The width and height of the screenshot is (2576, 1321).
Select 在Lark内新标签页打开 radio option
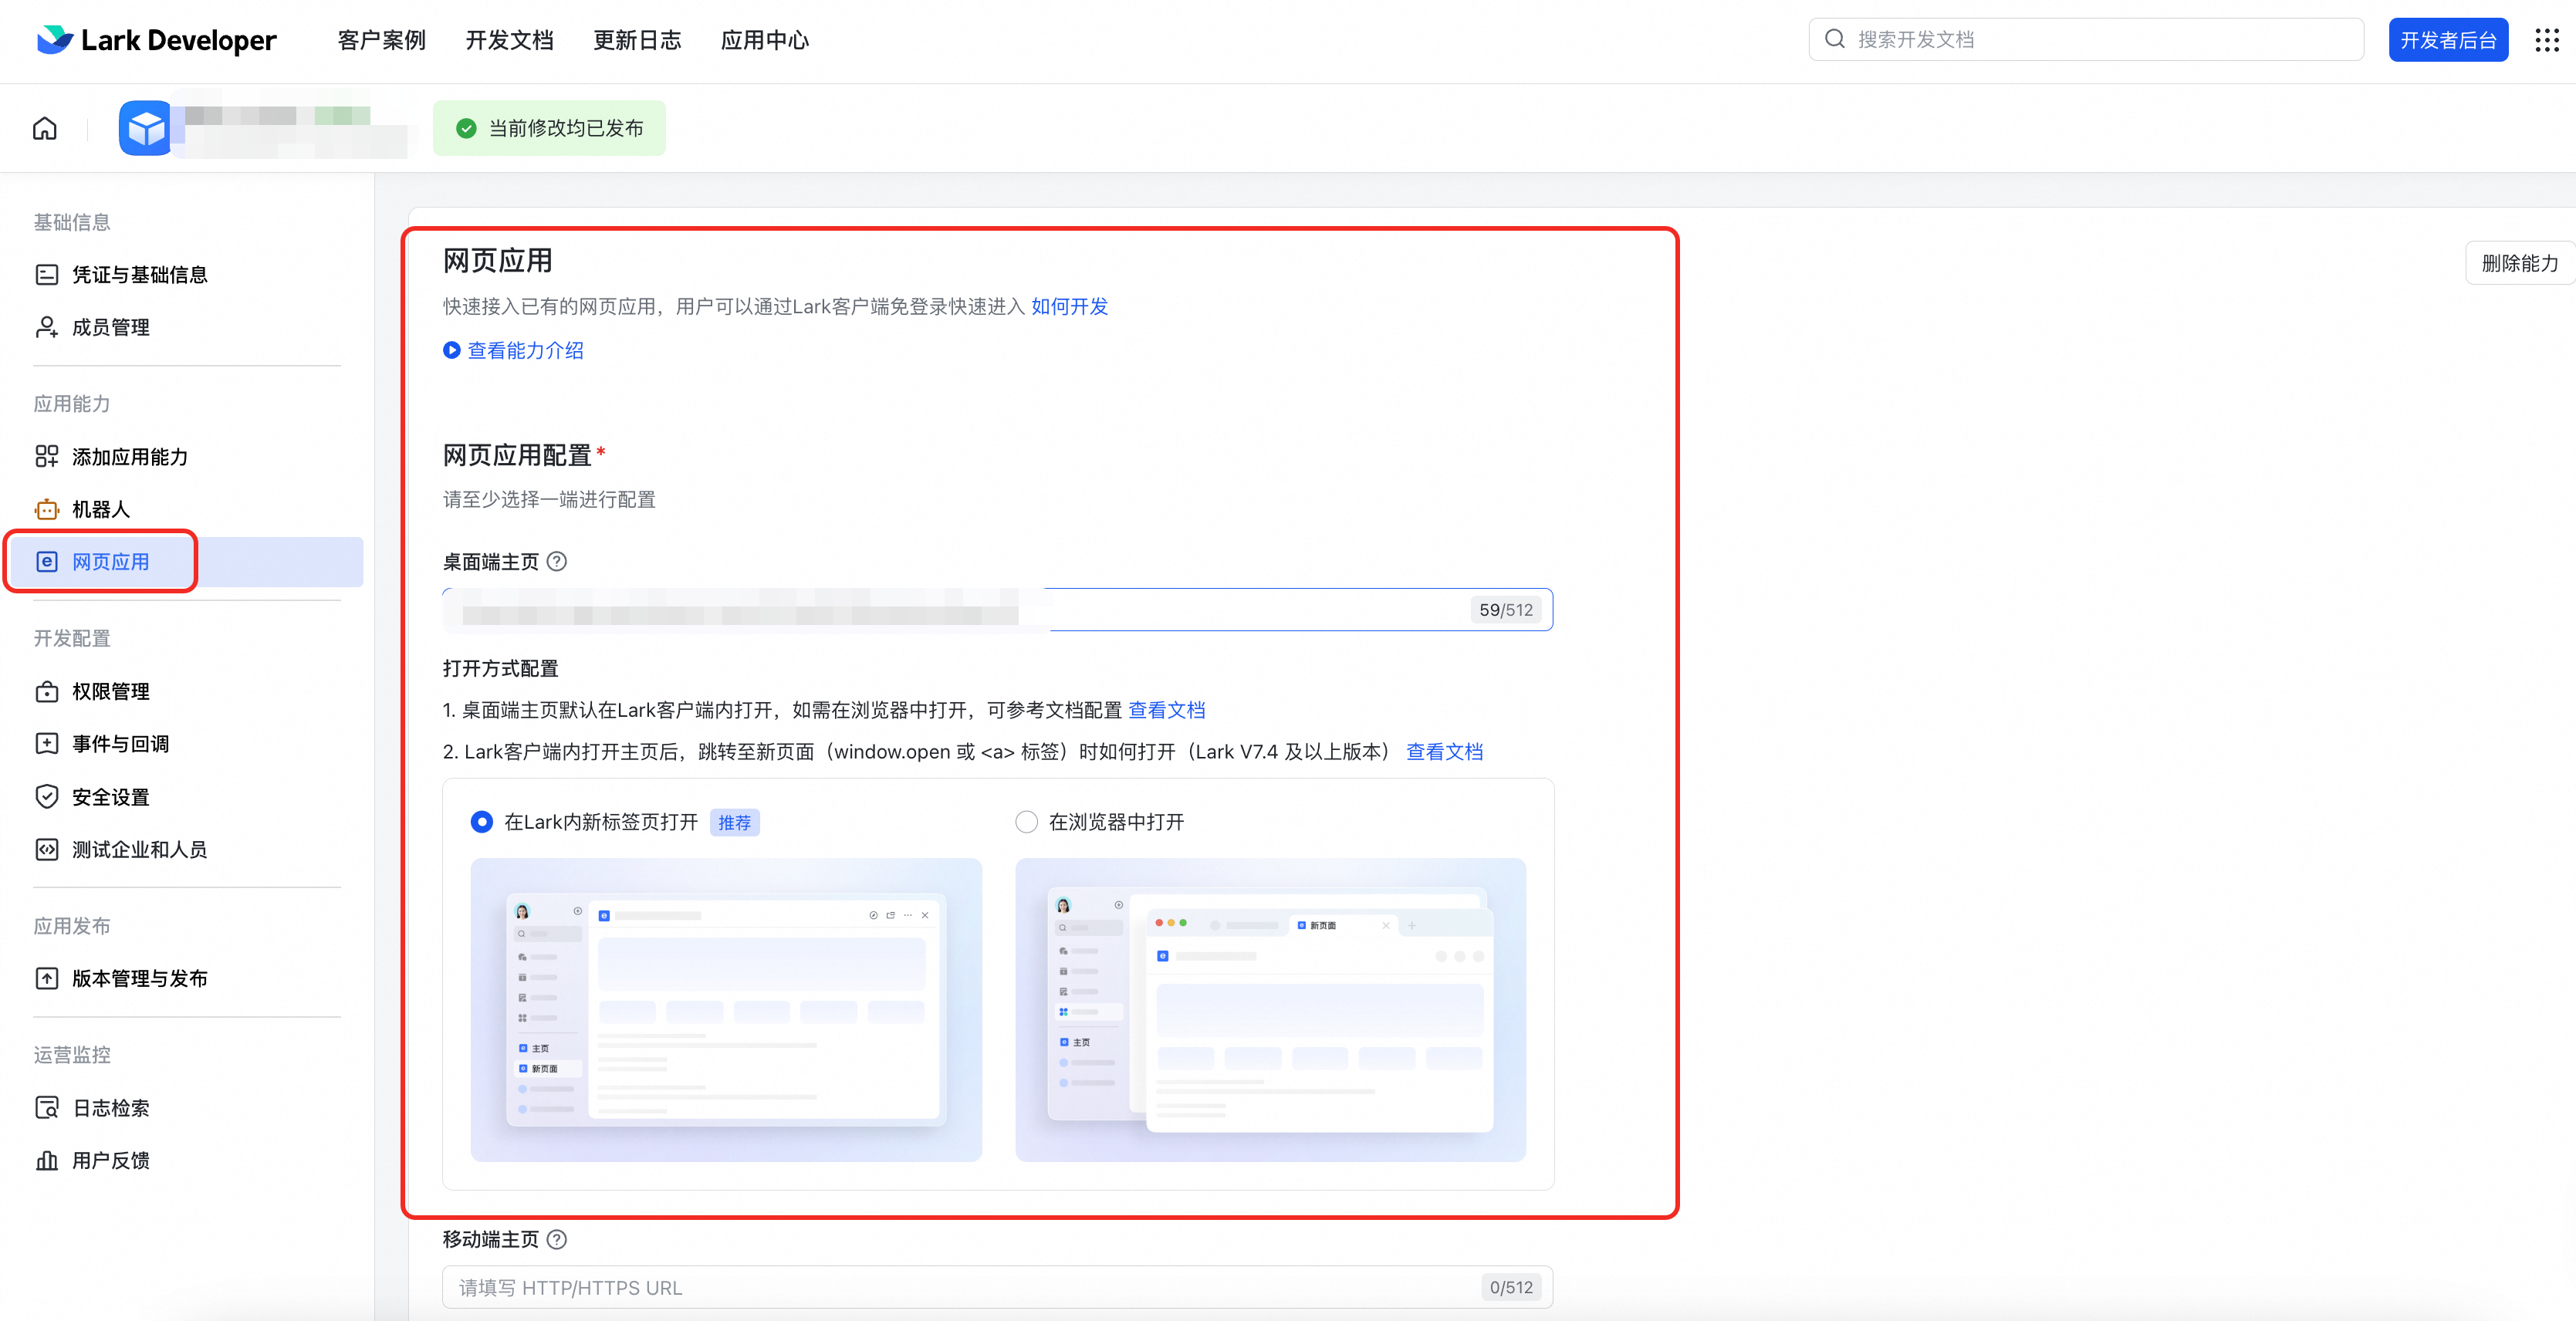[x=482, y=822]
